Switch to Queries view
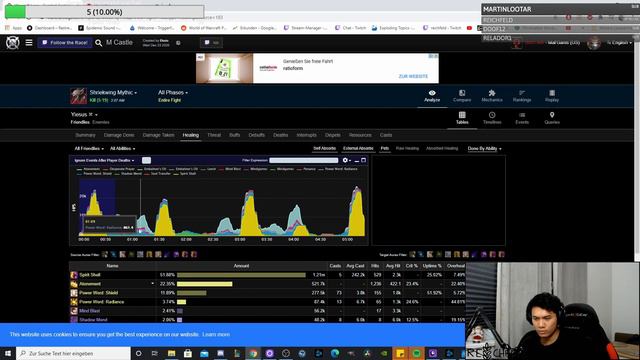The image size is (640, 360). [552, 118]
